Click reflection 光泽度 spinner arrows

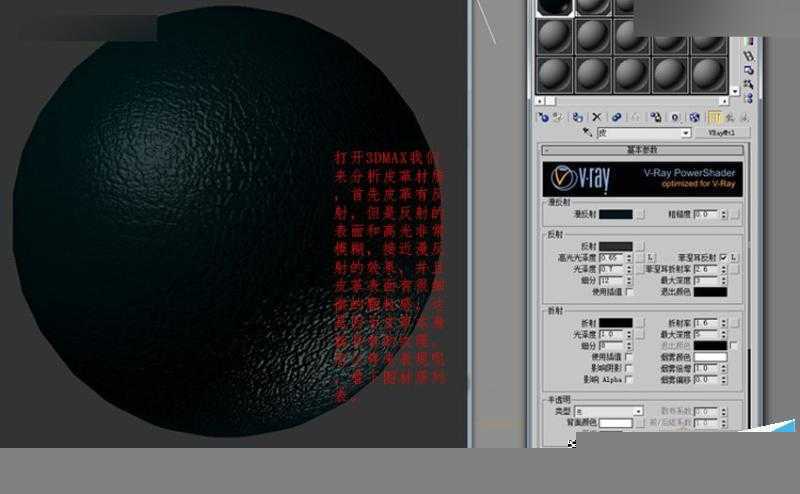coord(629,269)
